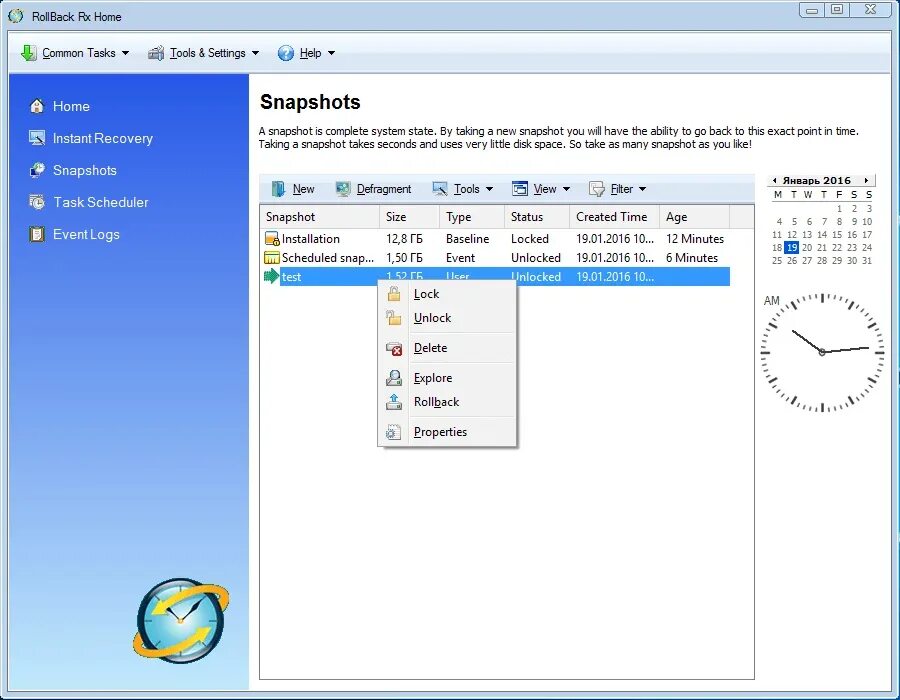900x700 pixels.
Task: Click the 'Locked' status cell
Action: (530, 239)
